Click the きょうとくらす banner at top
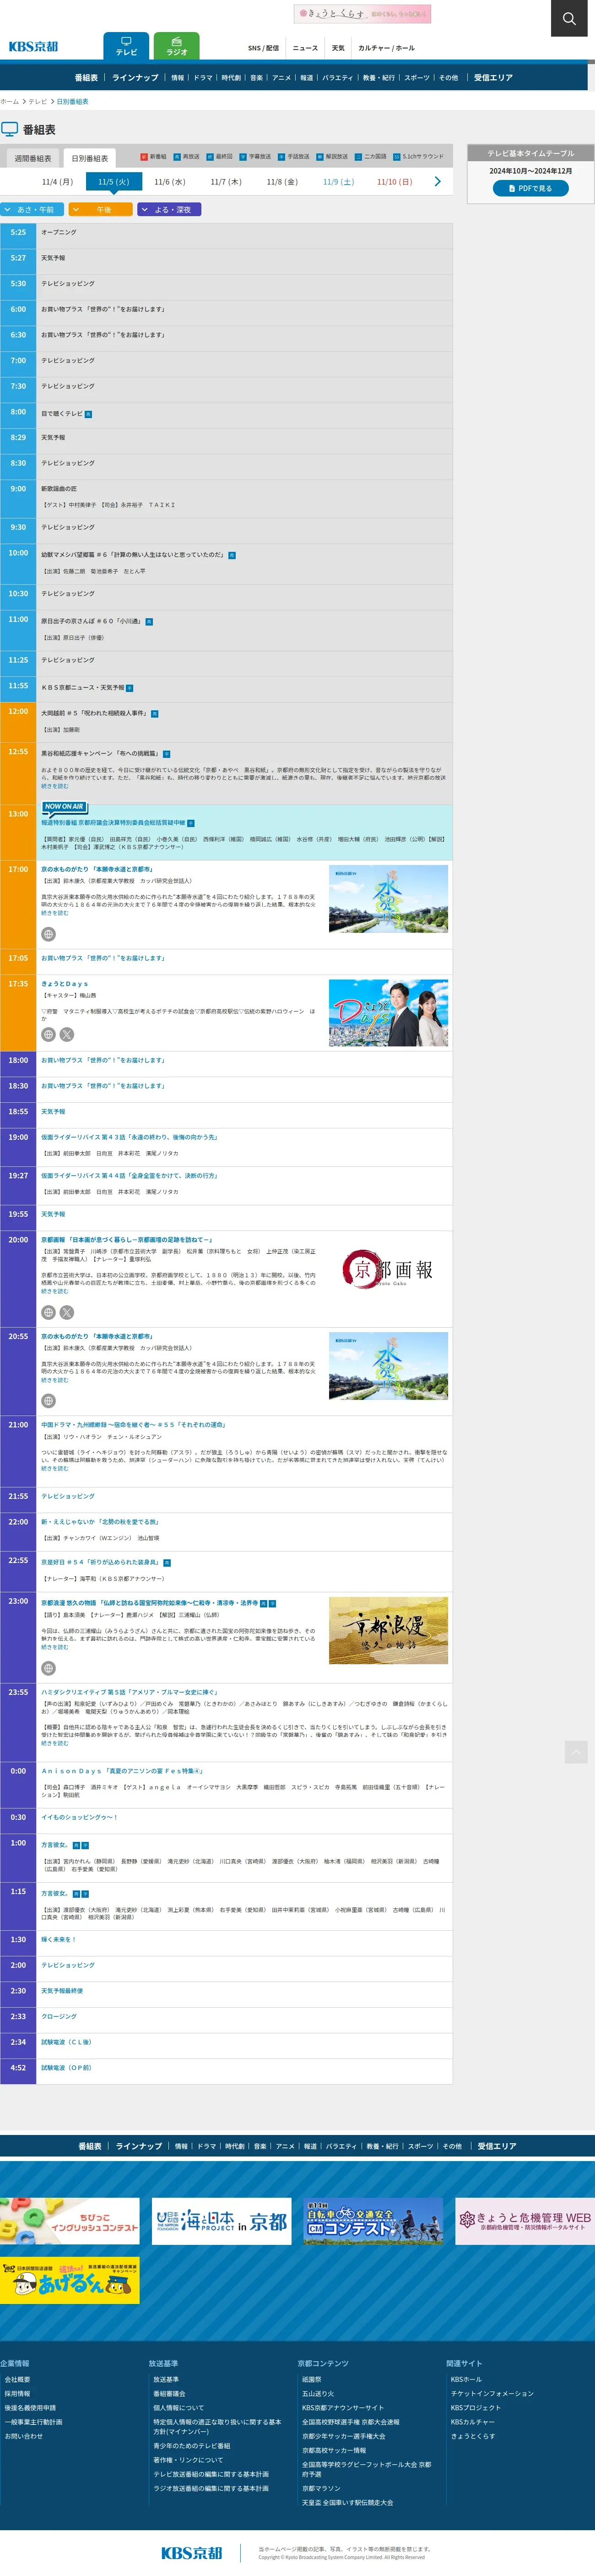 click(x=362, y=14)
